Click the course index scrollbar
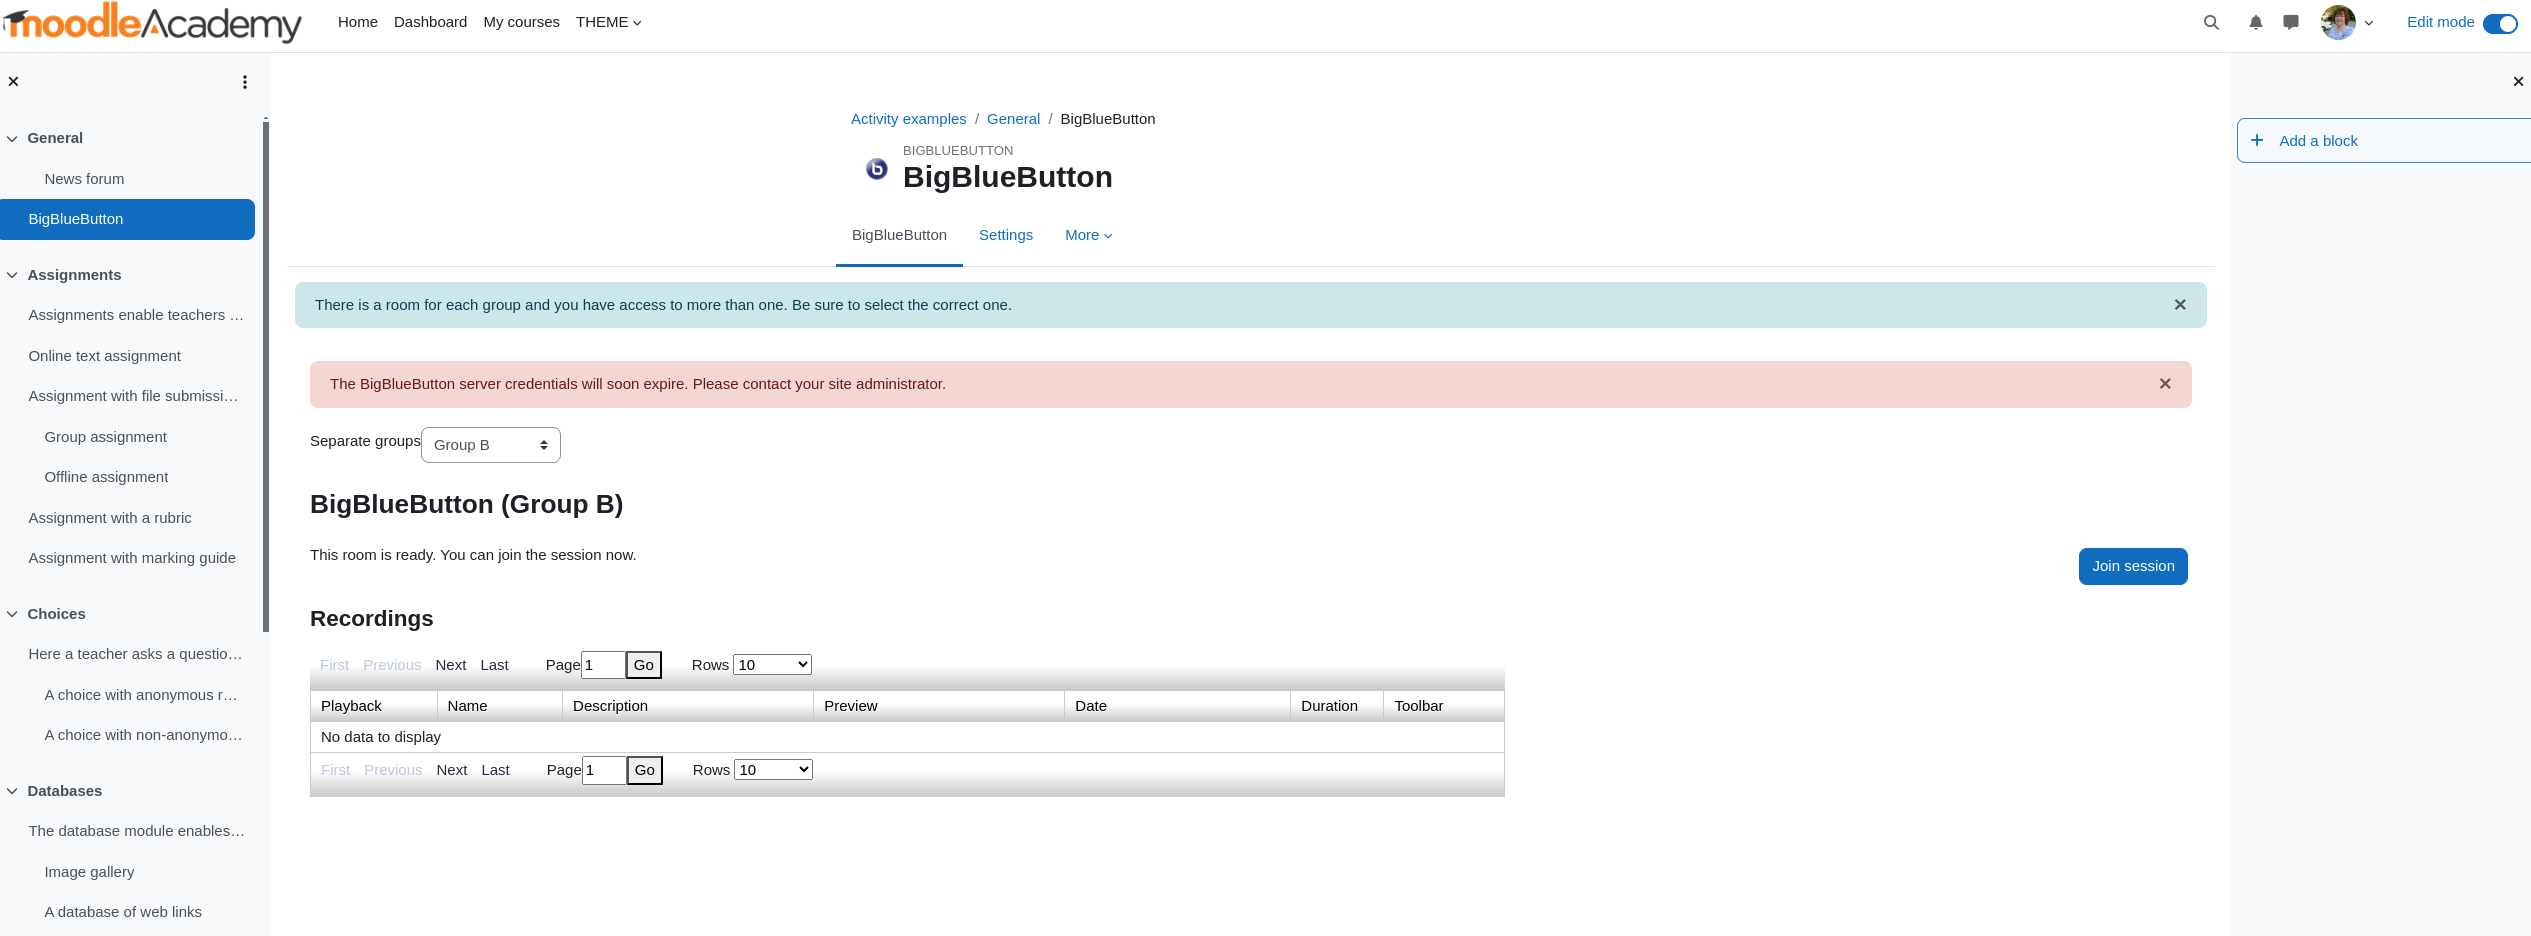Viewport: 2531px width, 936px height. [266, 375]
